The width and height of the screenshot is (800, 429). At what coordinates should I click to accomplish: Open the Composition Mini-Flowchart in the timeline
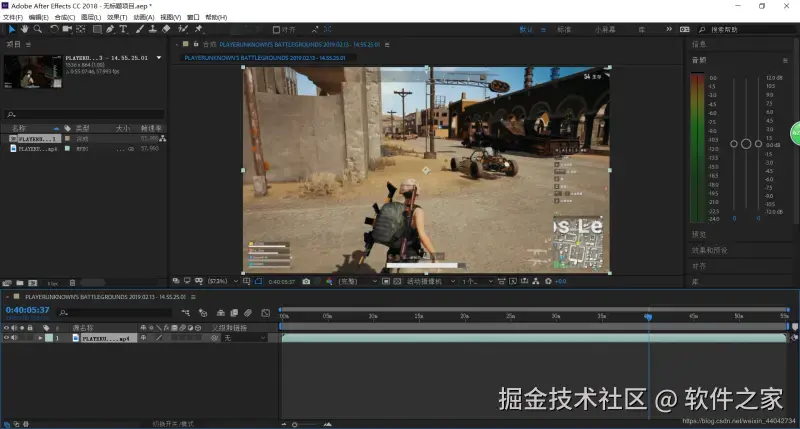pos(186,313)
